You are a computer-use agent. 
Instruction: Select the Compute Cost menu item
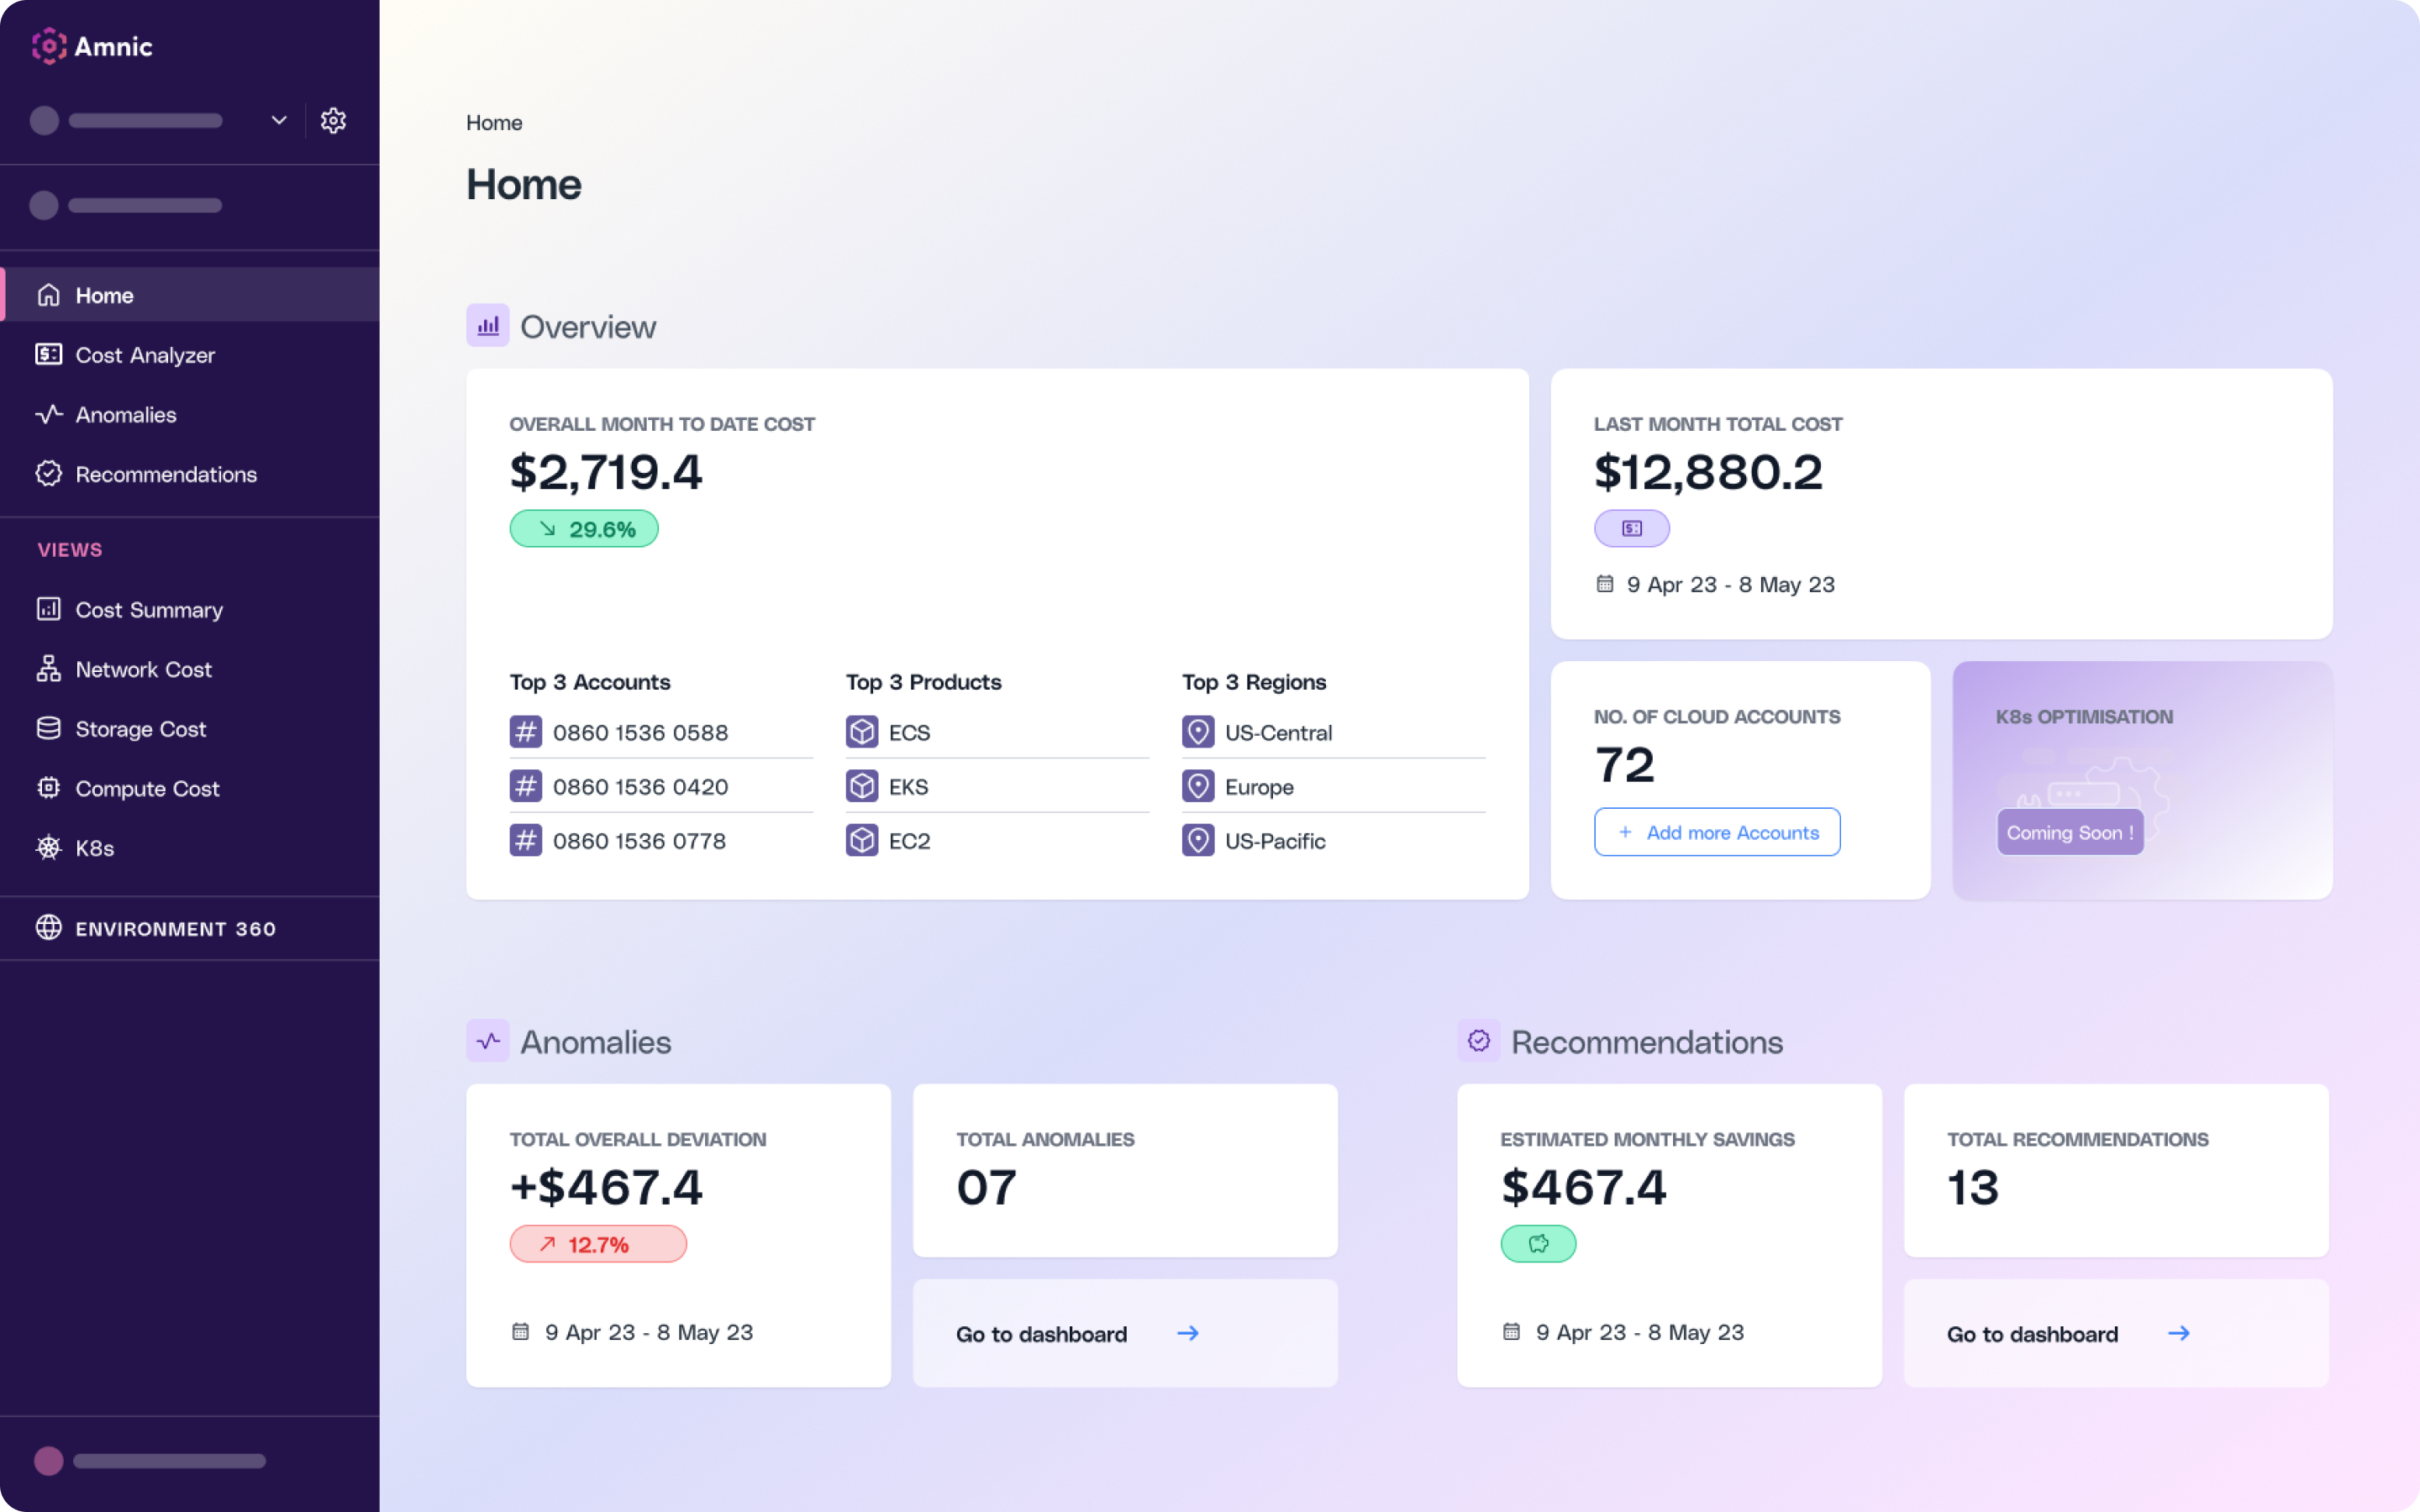146,787
